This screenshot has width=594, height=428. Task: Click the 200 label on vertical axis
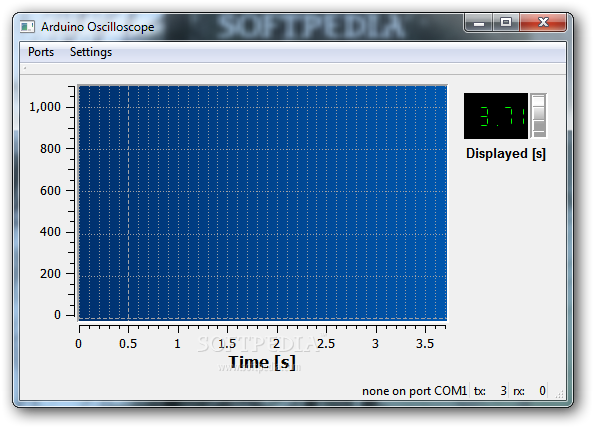click(50, 273)
